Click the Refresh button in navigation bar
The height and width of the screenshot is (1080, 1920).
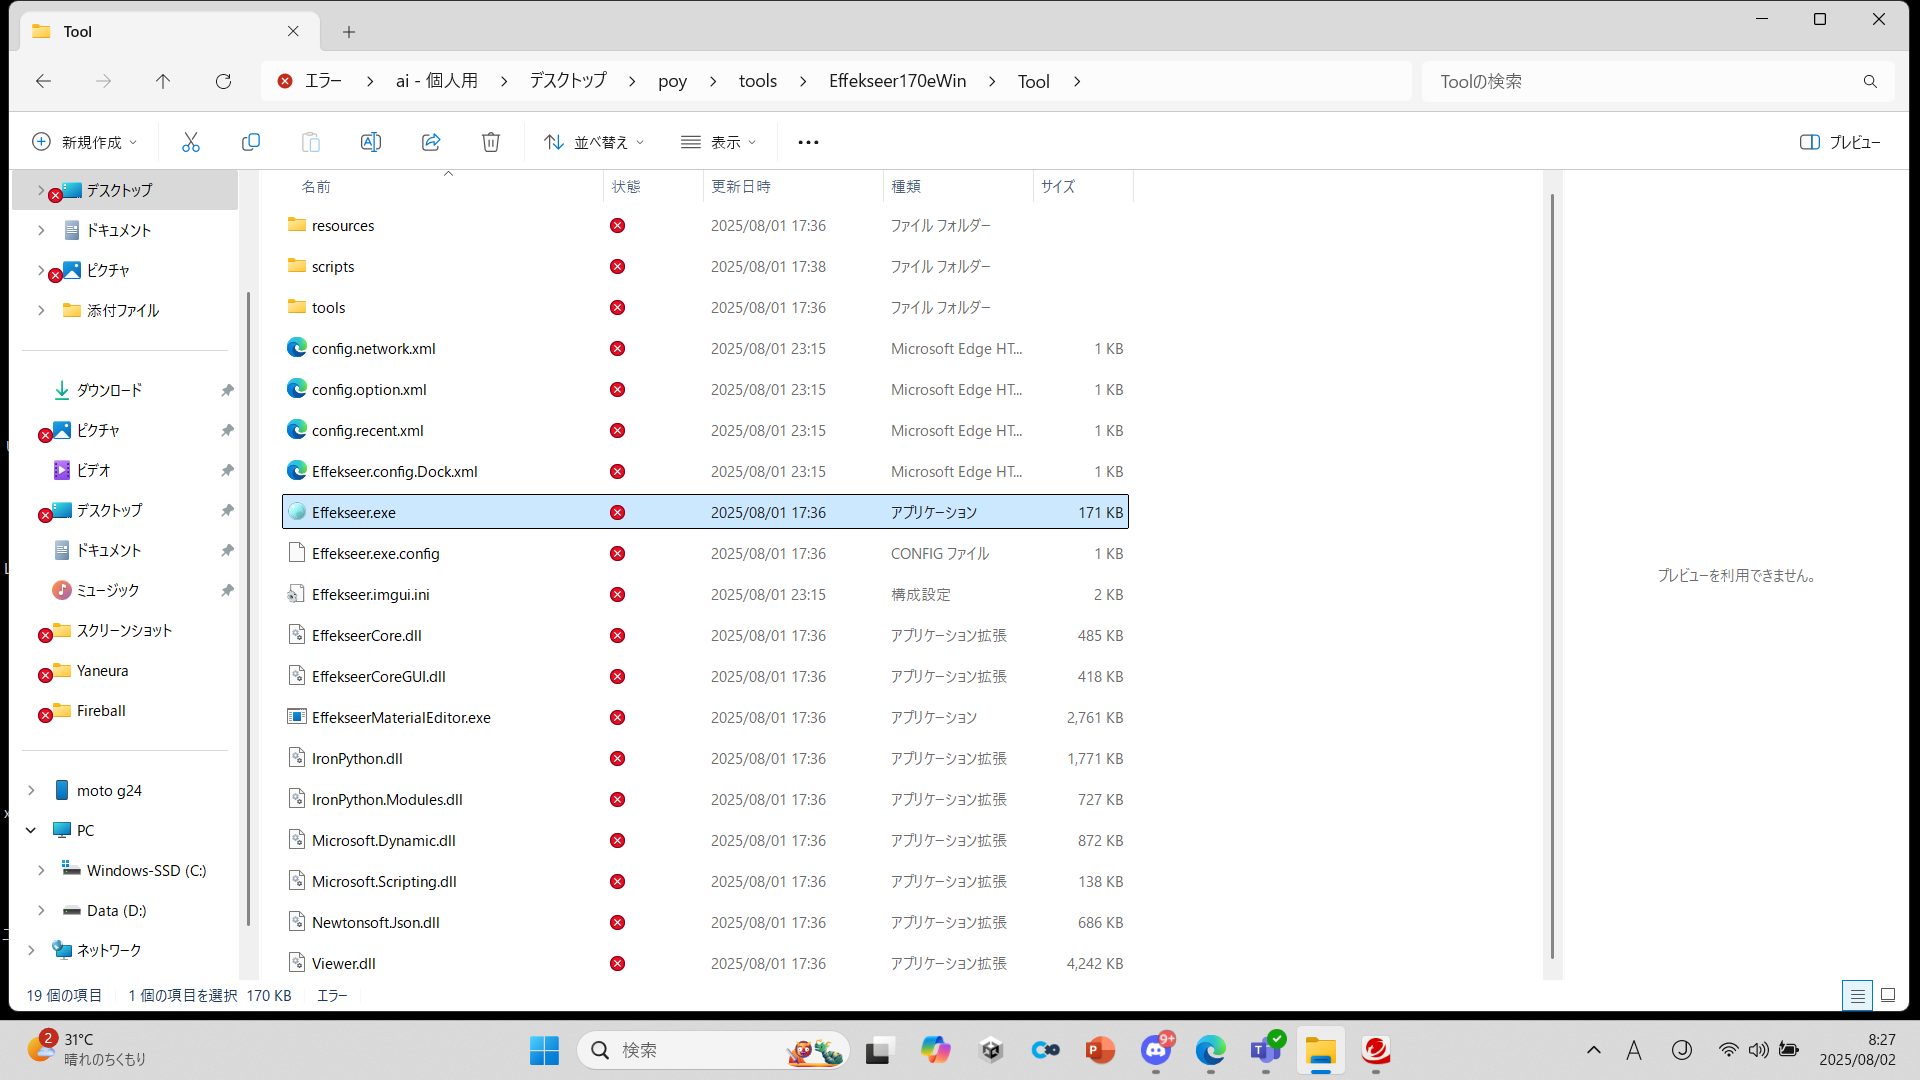[x=223, y=81]
